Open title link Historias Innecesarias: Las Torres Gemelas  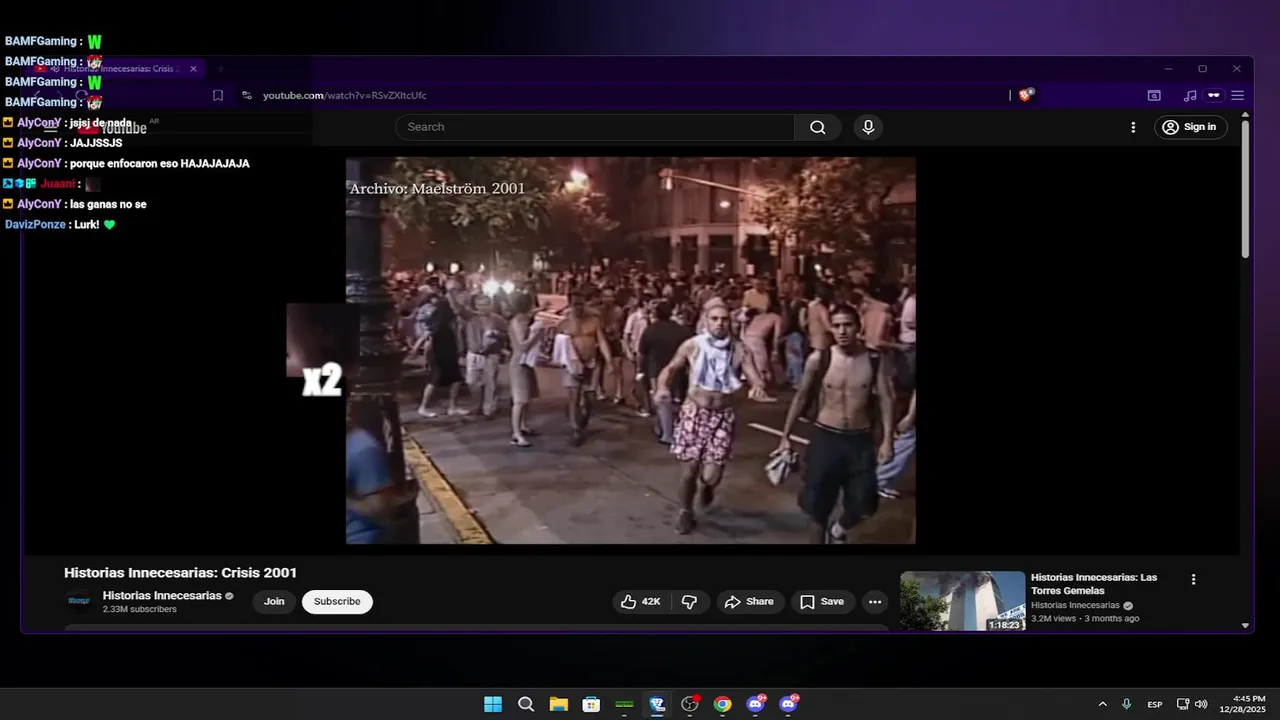point(1094,584)
